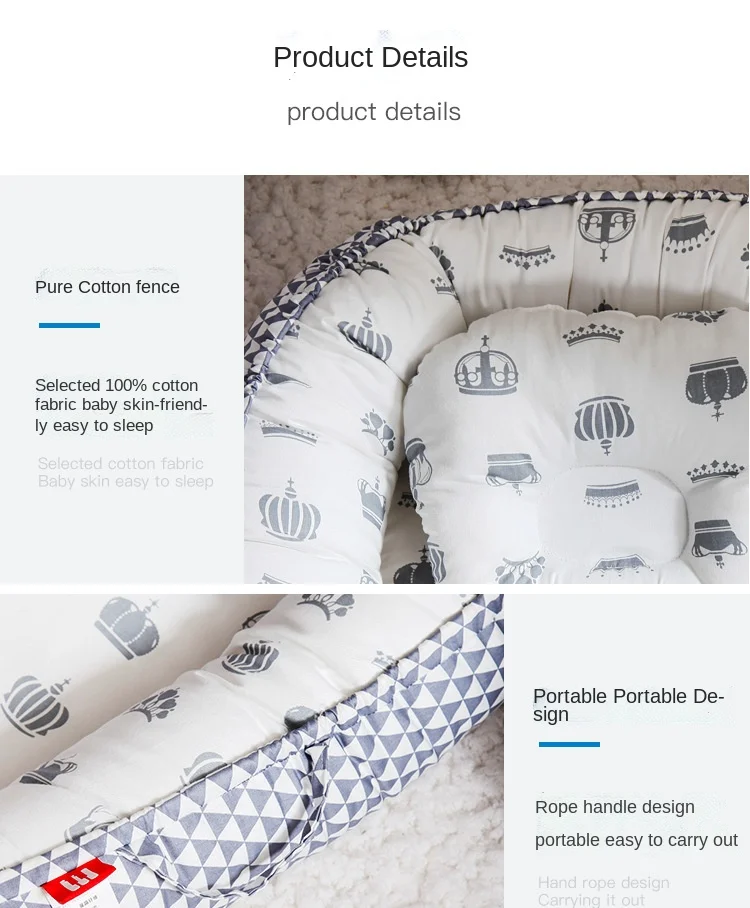This screenshot has width=750, height=908.
Task: Click the blue bar under Portable Design
Action: tap(569, 744)
